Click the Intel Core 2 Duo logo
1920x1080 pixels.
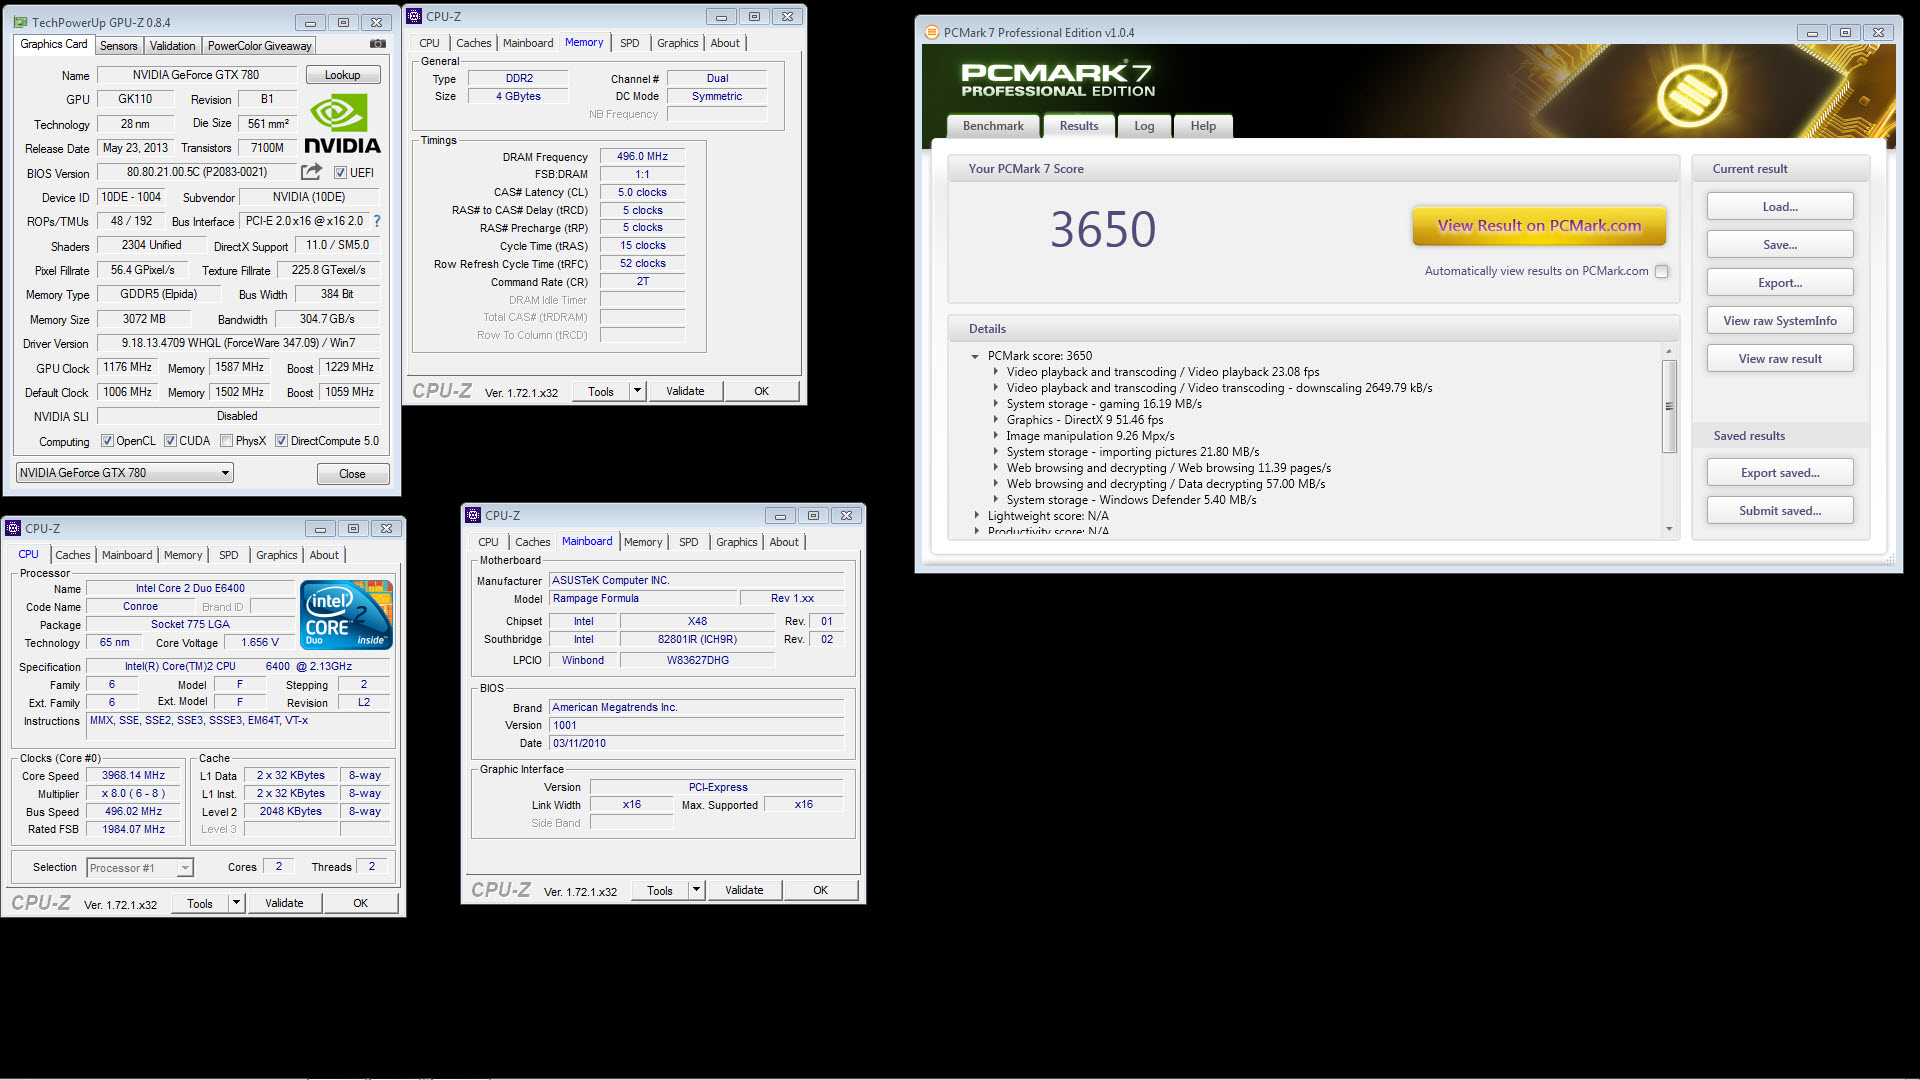pos(346,615)
